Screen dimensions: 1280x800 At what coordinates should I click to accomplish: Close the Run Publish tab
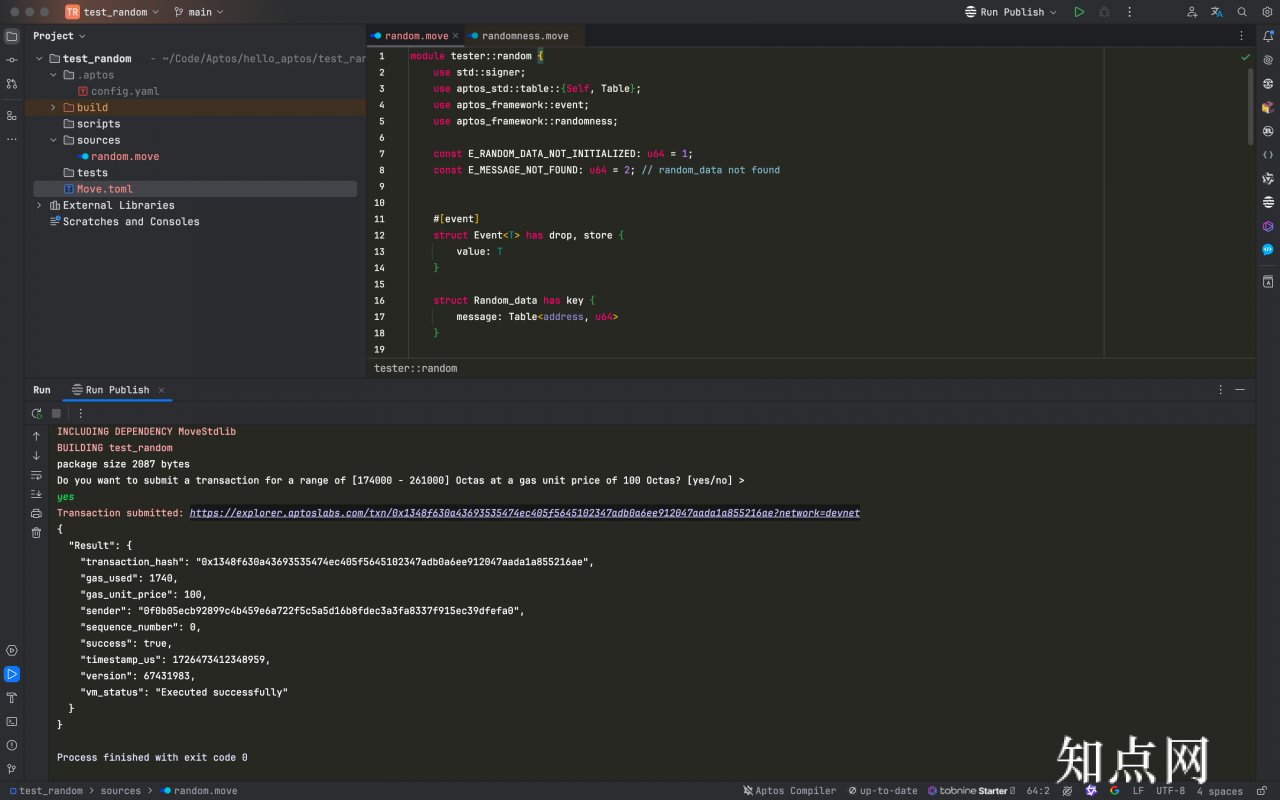pyautogui.click(x=161, y=390)
